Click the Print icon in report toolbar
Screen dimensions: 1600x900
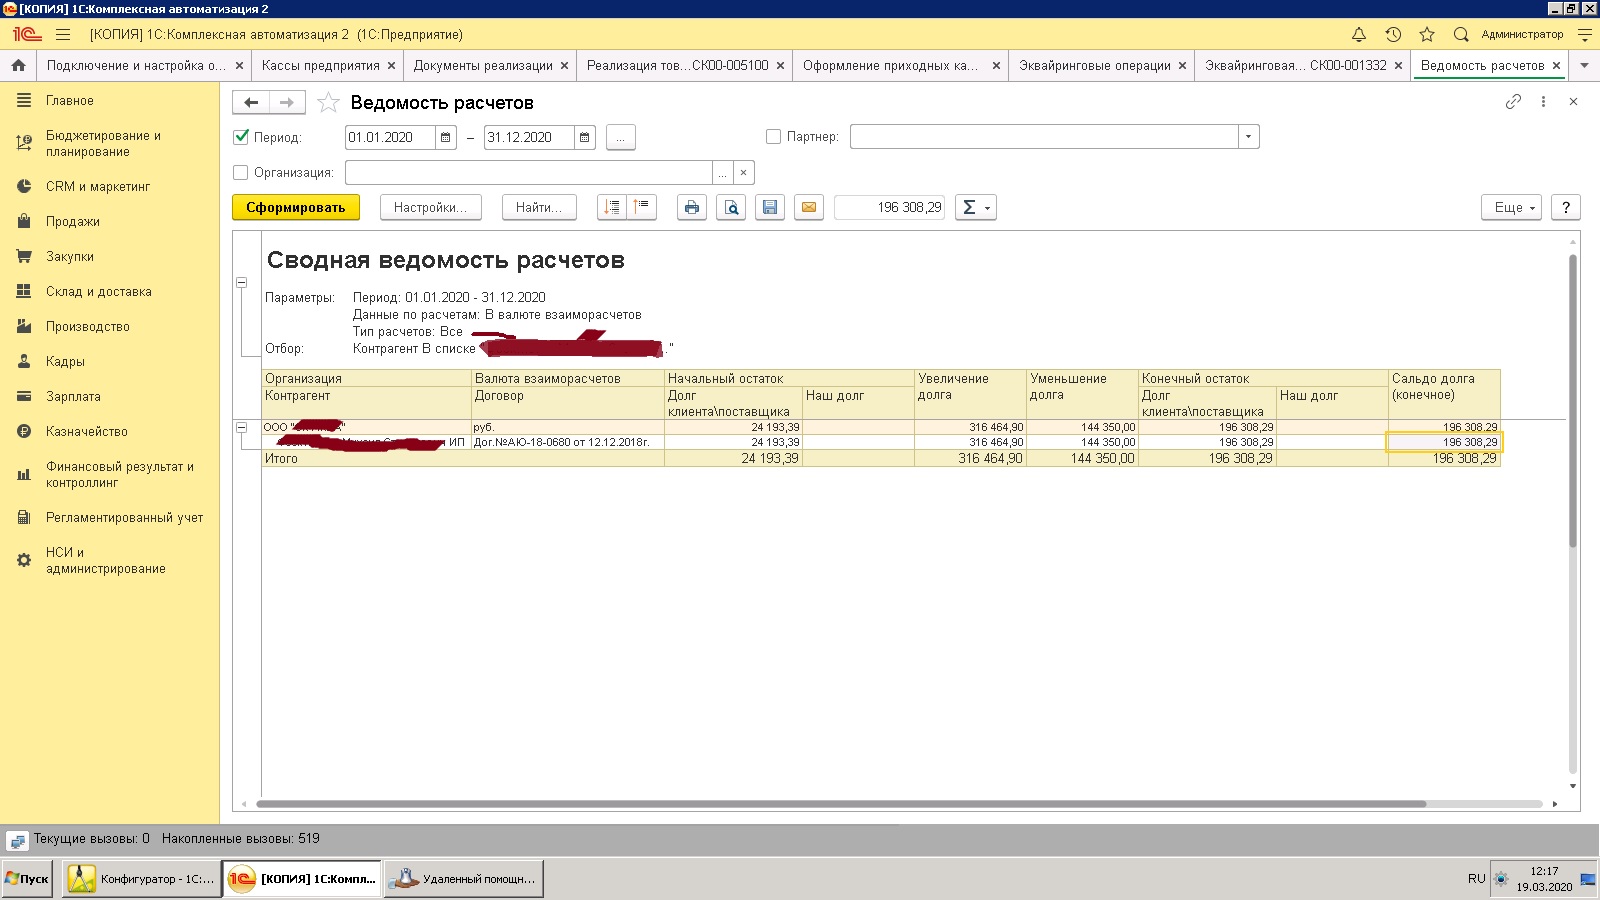click(x=691, y=207)
